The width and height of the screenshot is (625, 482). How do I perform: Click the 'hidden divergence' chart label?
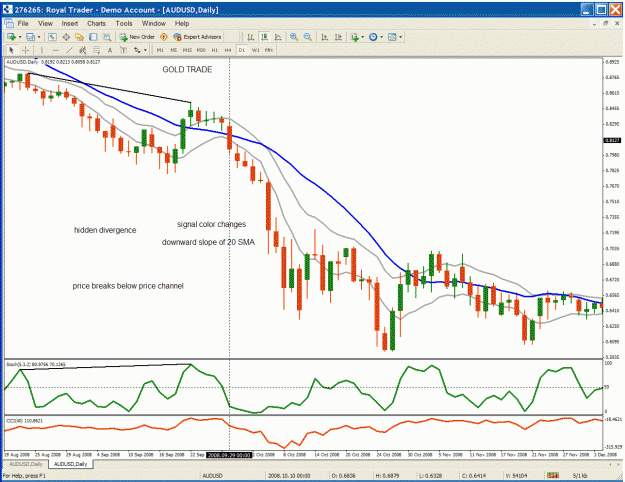pos(105,230)
